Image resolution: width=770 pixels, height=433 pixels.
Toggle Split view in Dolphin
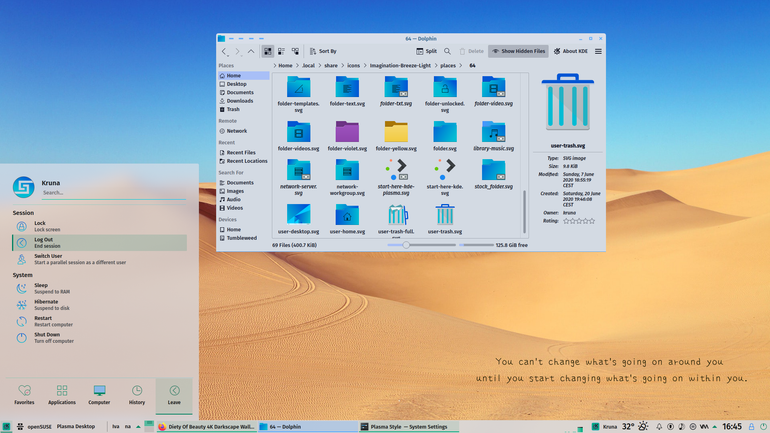(427, 51)
